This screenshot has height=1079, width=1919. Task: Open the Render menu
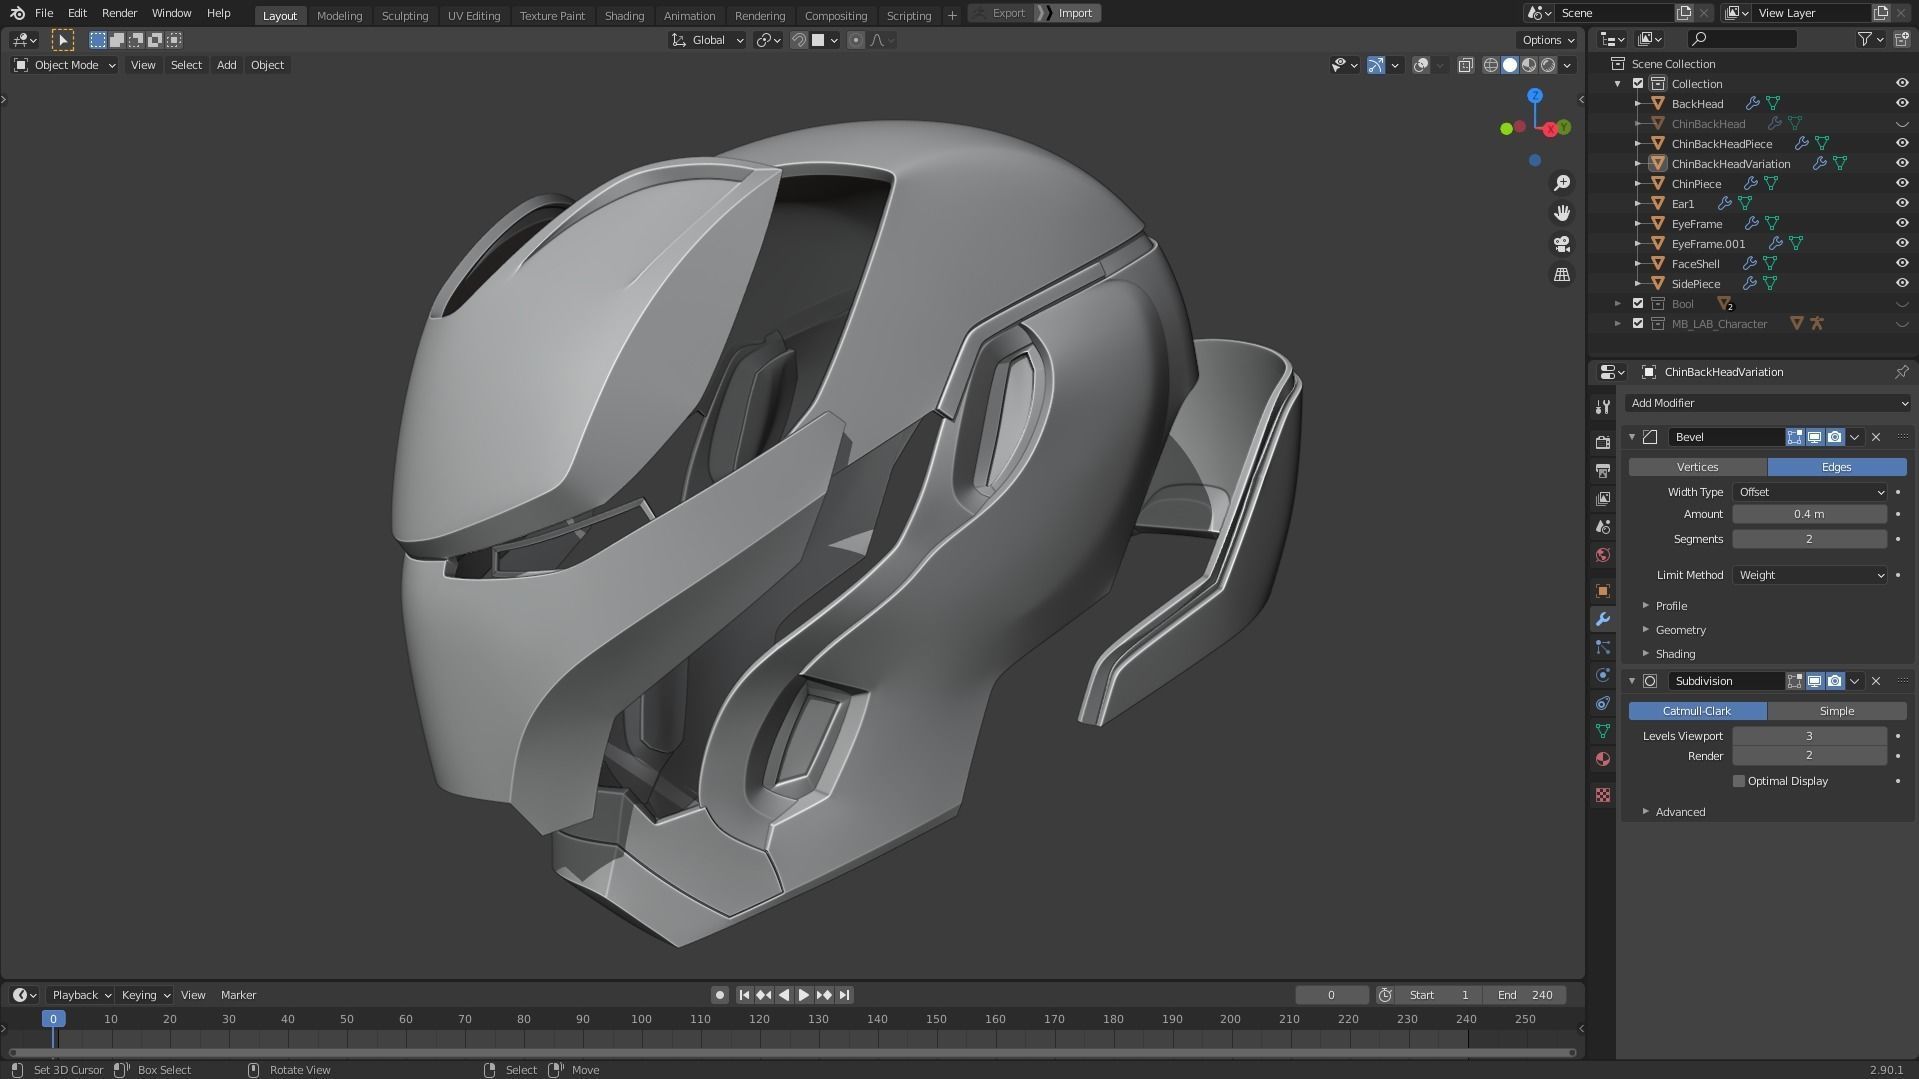(119, 13)
